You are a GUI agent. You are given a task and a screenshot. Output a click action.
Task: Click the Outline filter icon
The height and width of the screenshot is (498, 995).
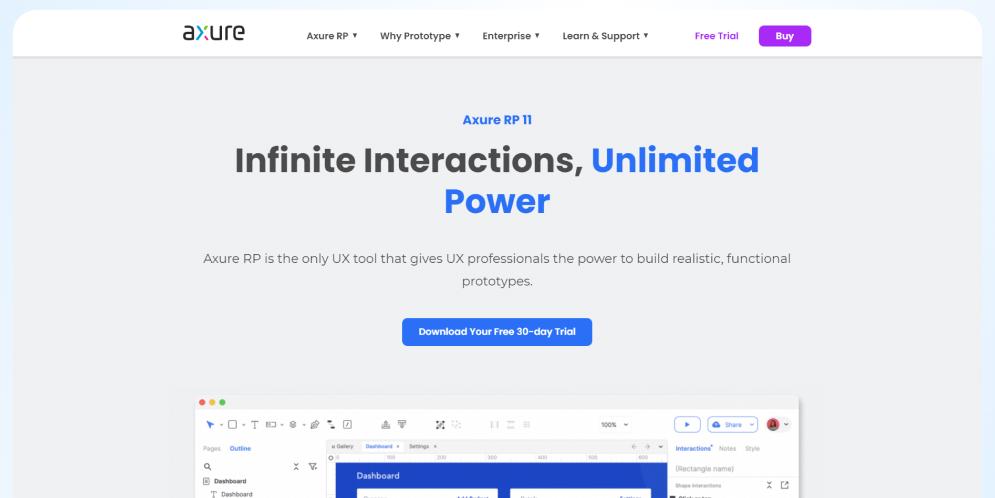pos(313,466)
